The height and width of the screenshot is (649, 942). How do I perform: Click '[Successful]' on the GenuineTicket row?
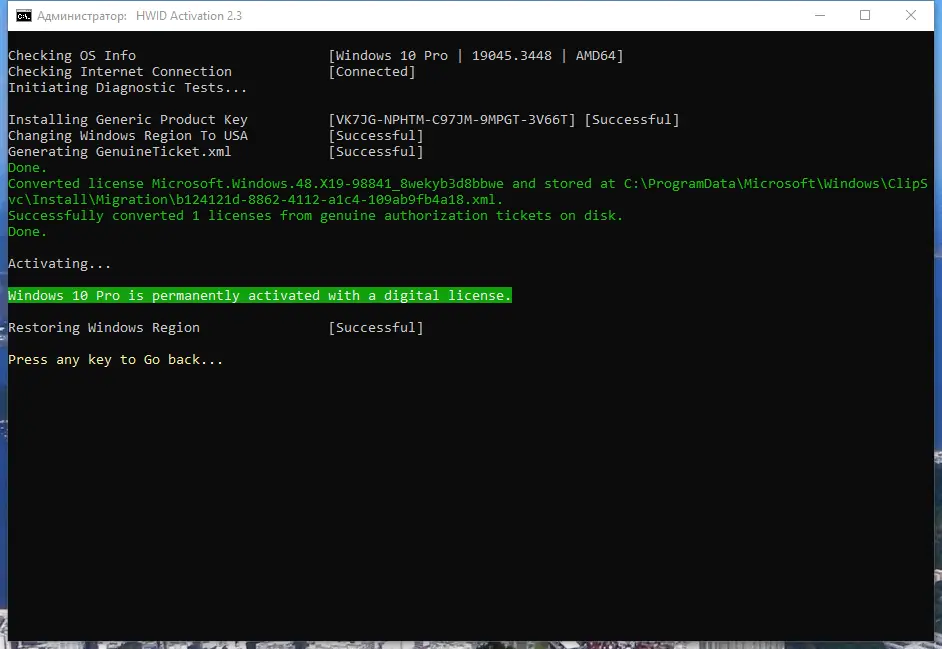pos(376,152)
